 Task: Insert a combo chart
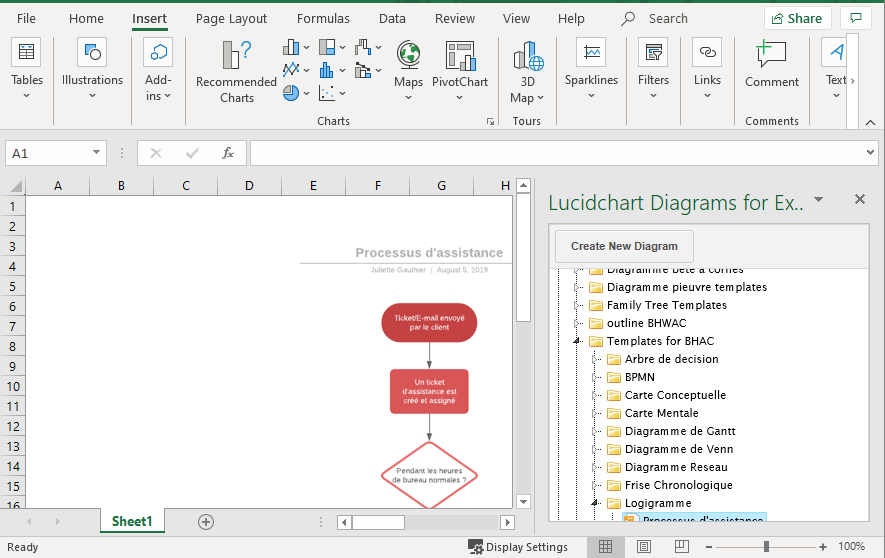[x=368, y=70]
